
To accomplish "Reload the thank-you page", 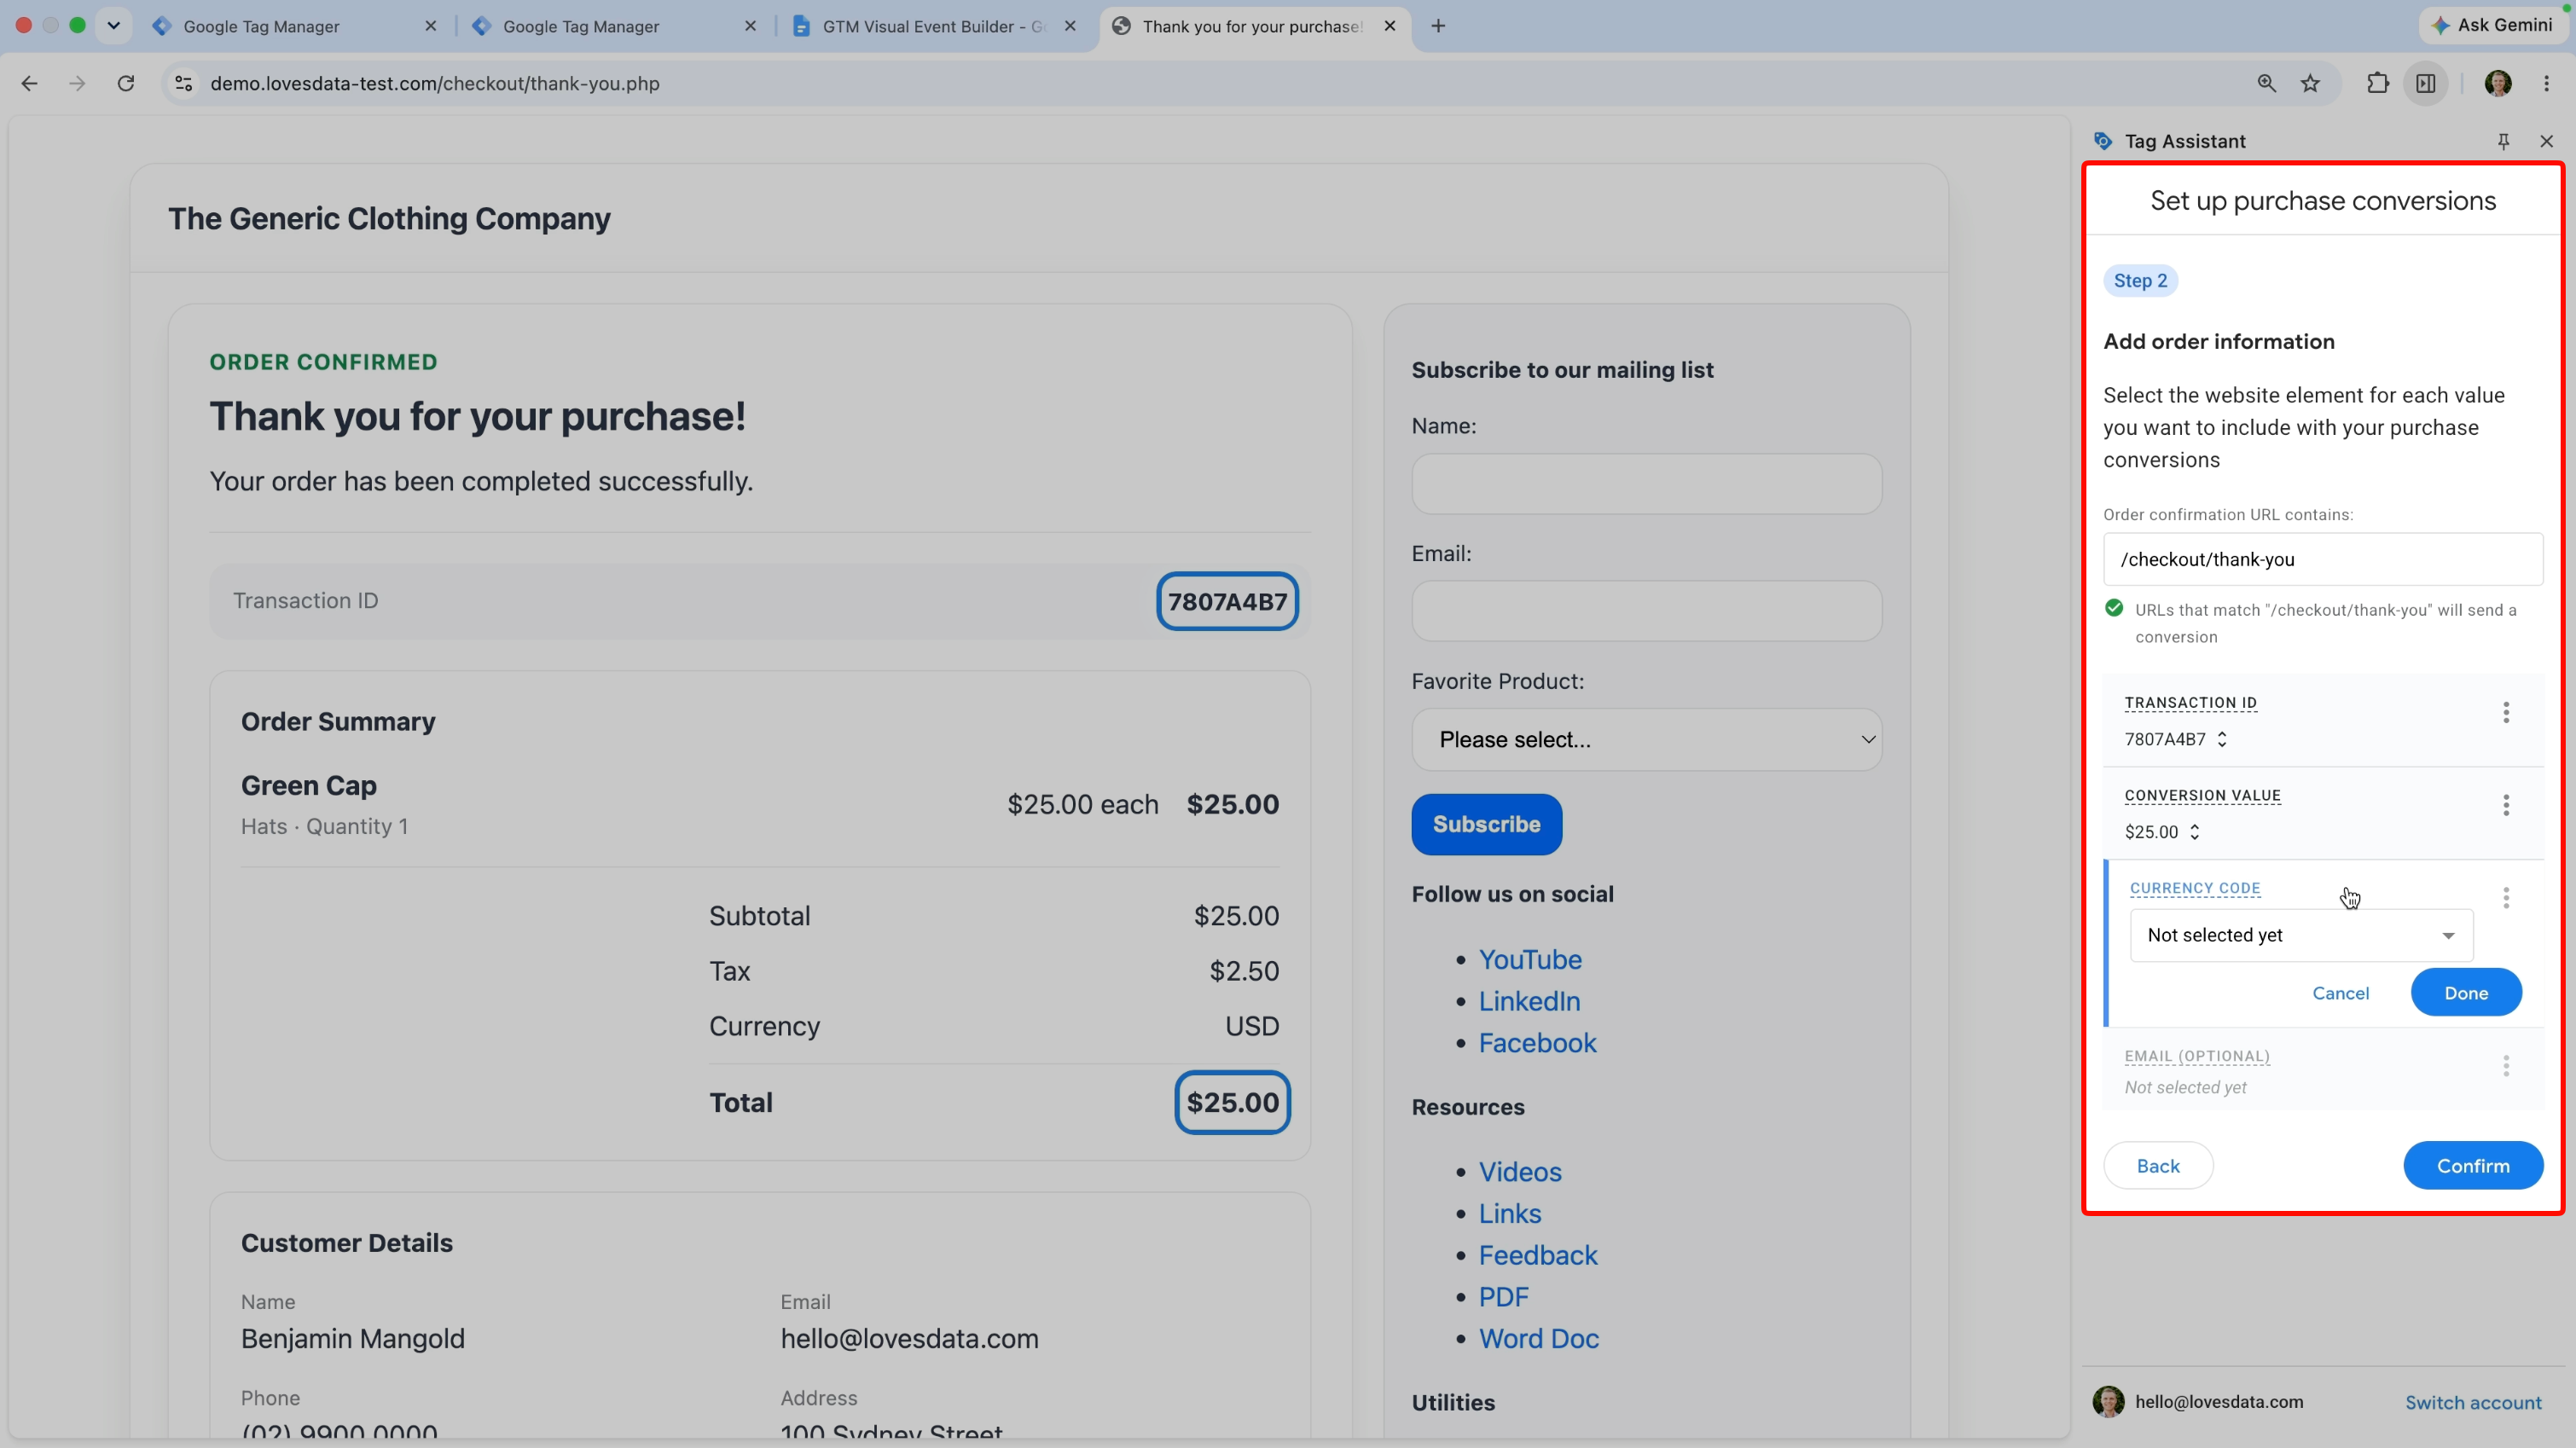I will pyautogui.click(x=125, y=83).
